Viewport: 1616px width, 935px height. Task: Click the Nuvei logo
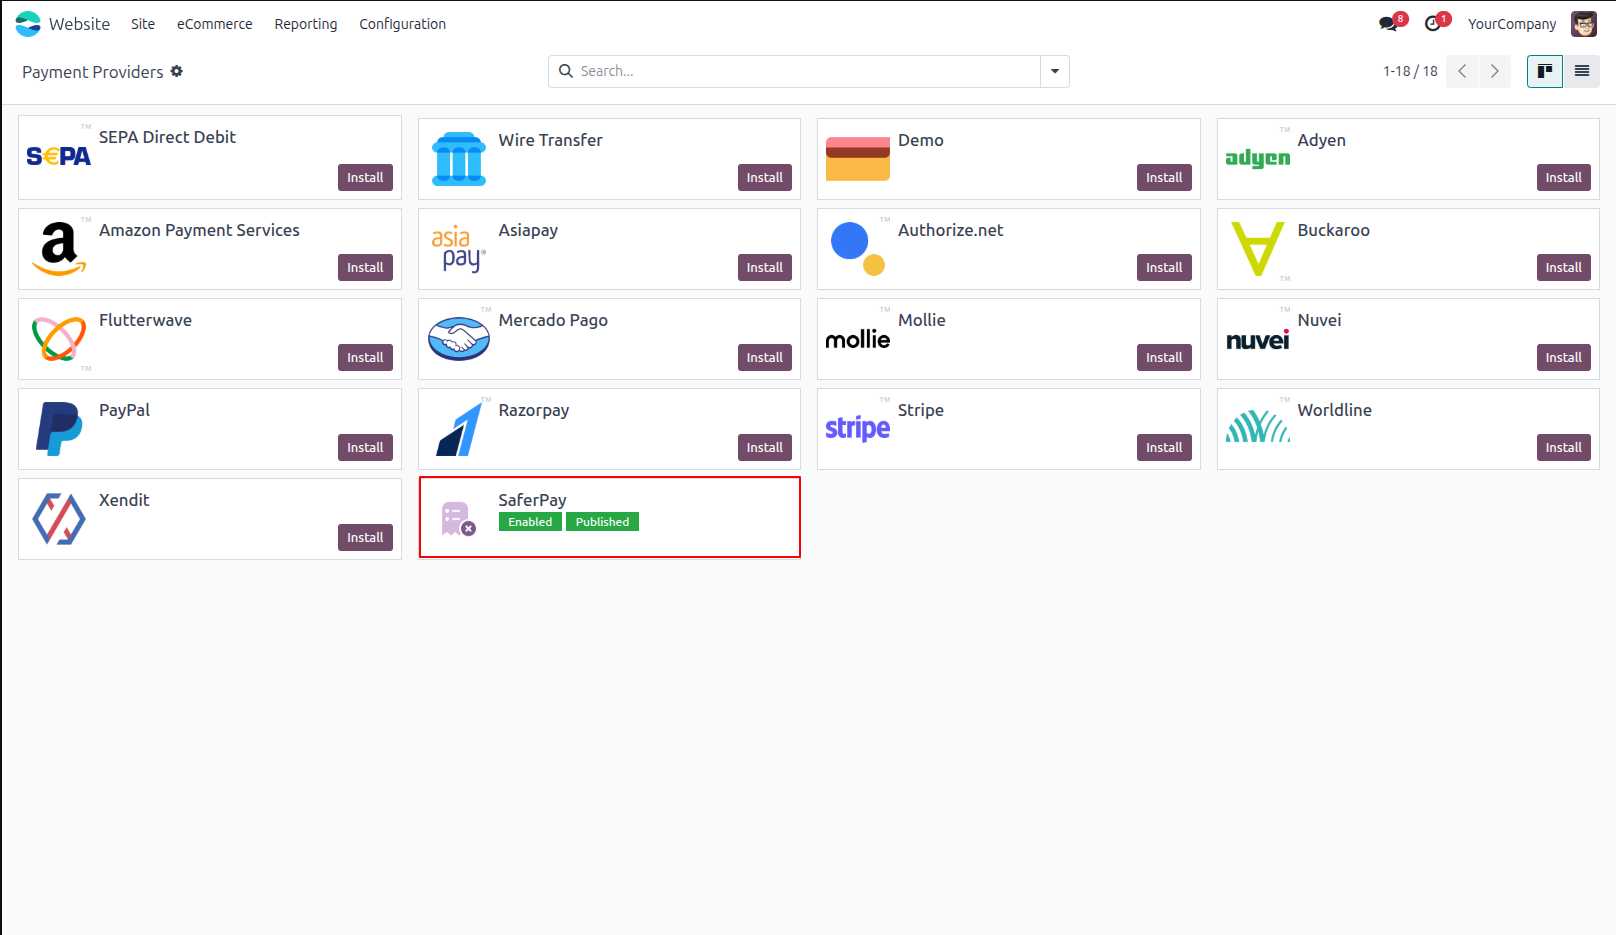1258,340
